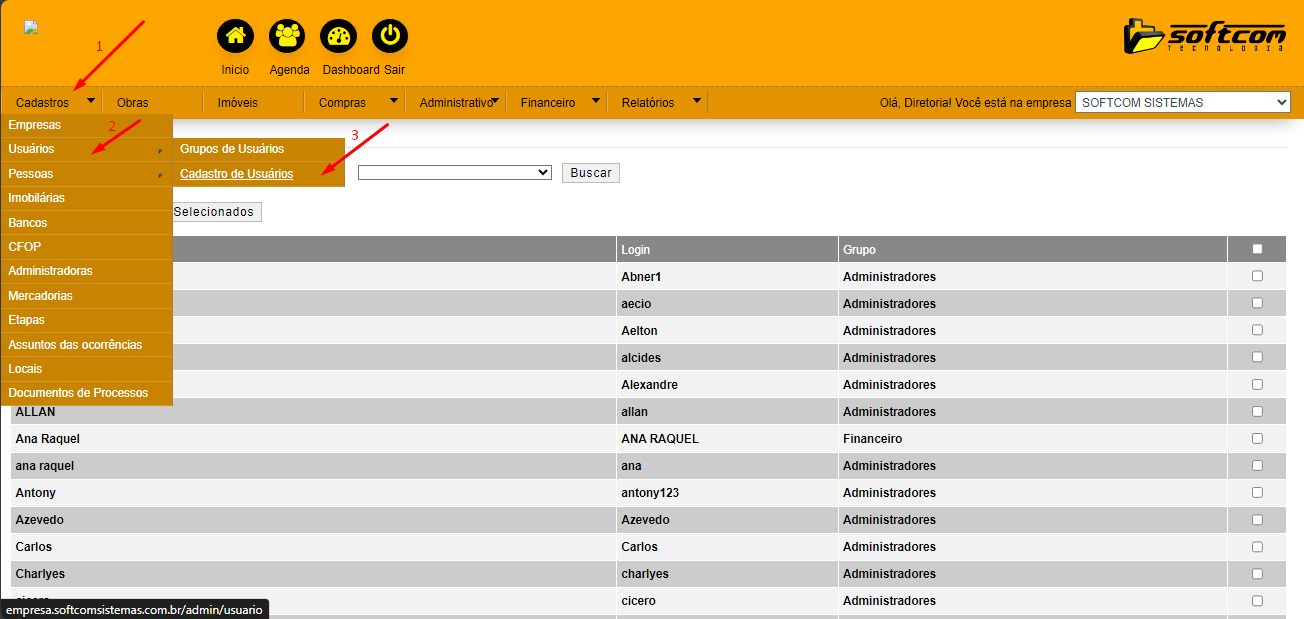Click the Inicio home icon
The image size is (1304, 619).
pos(235,37)
